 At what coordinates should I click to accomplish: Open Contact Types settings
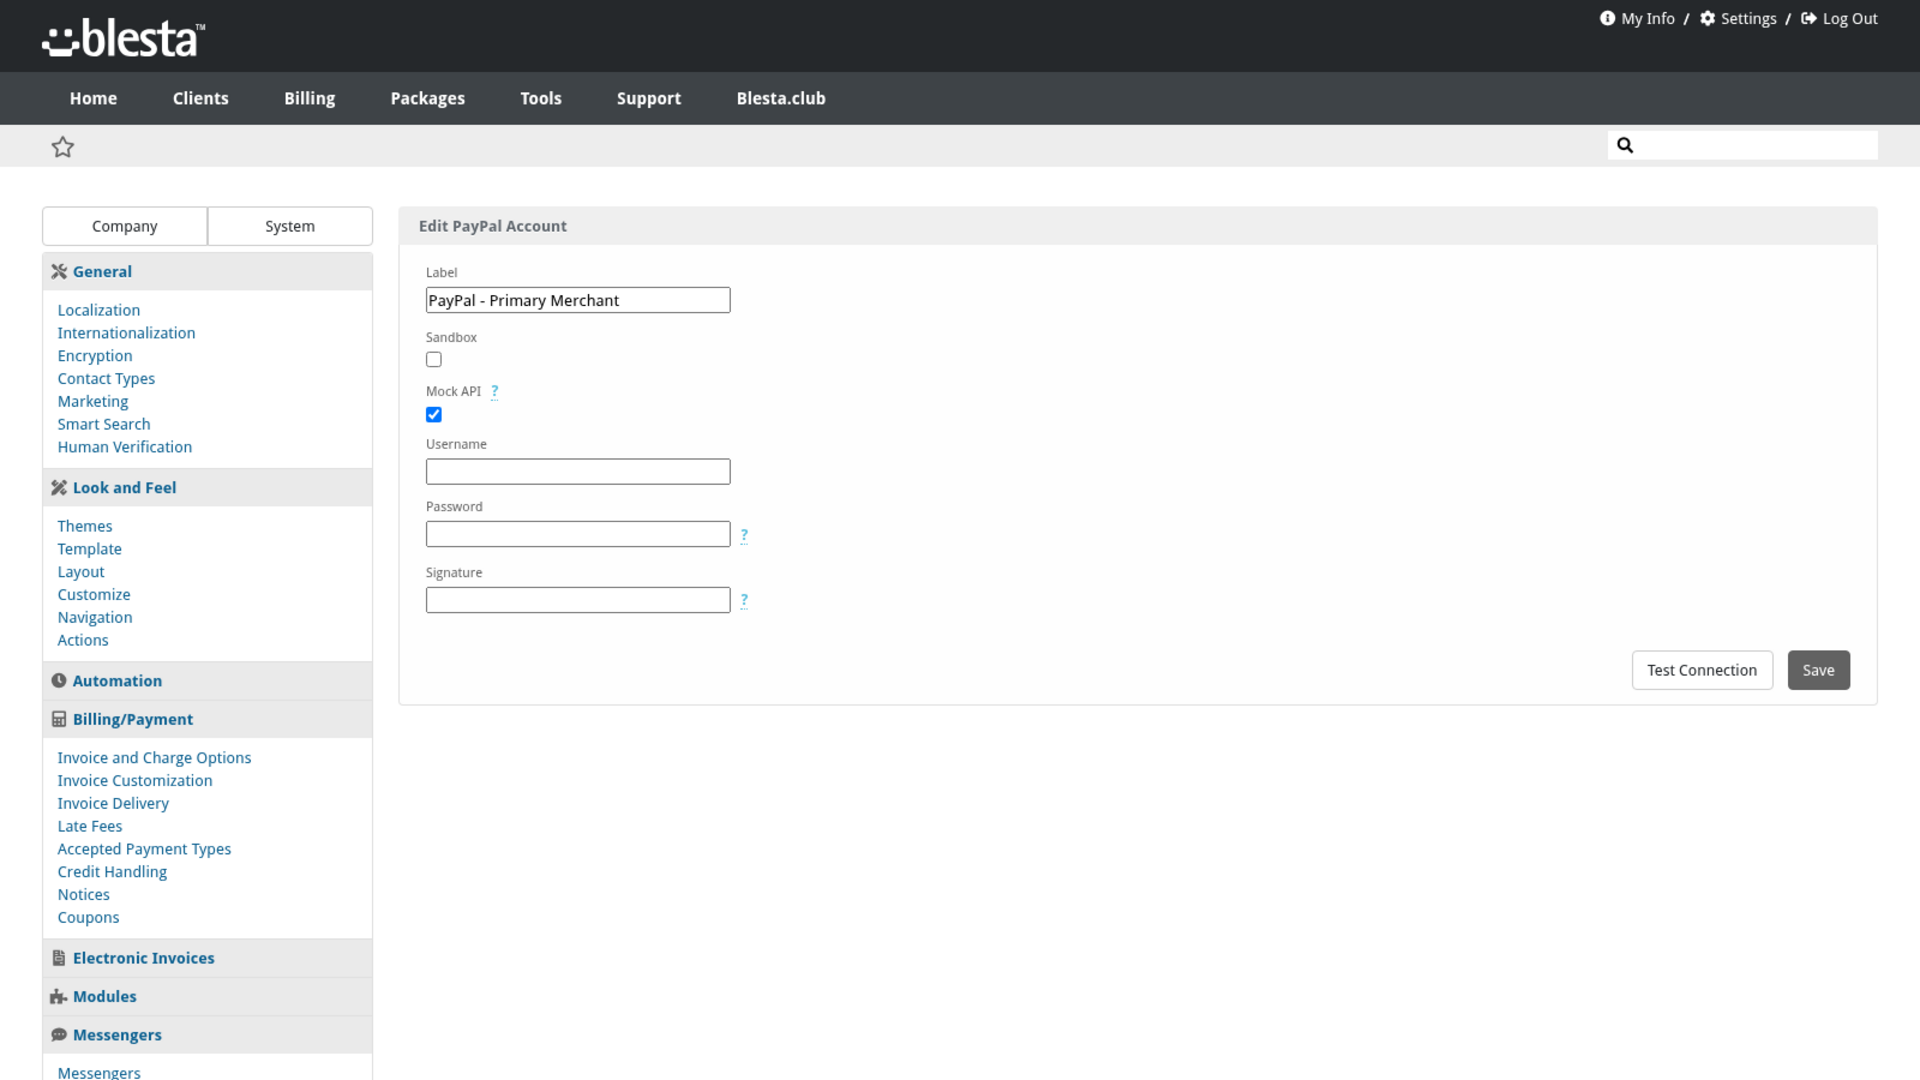[x=106, y=379]
